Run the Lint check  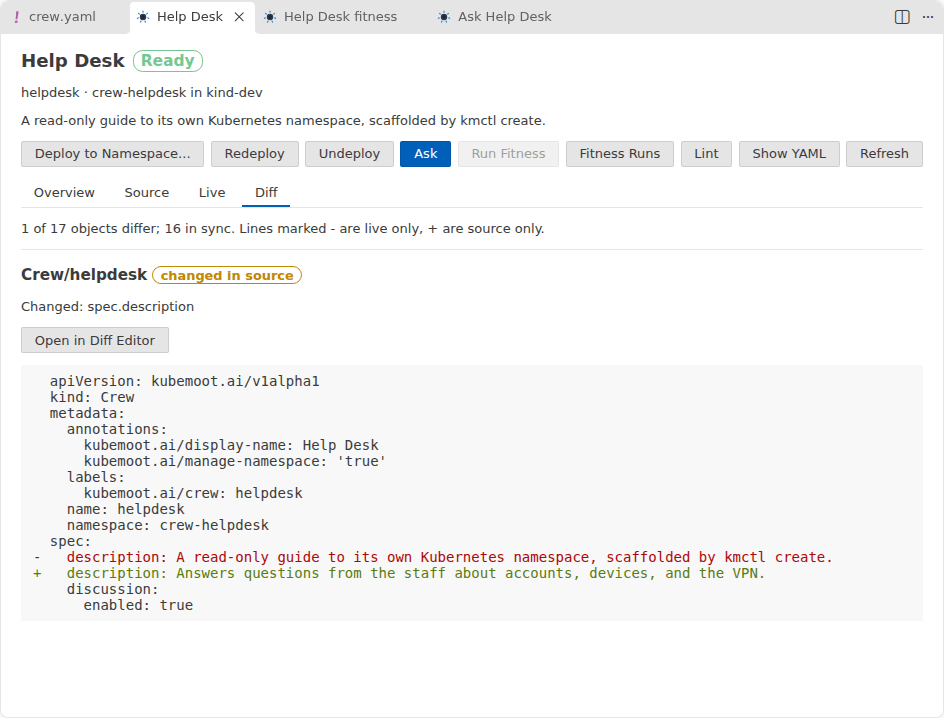(706, 154)
